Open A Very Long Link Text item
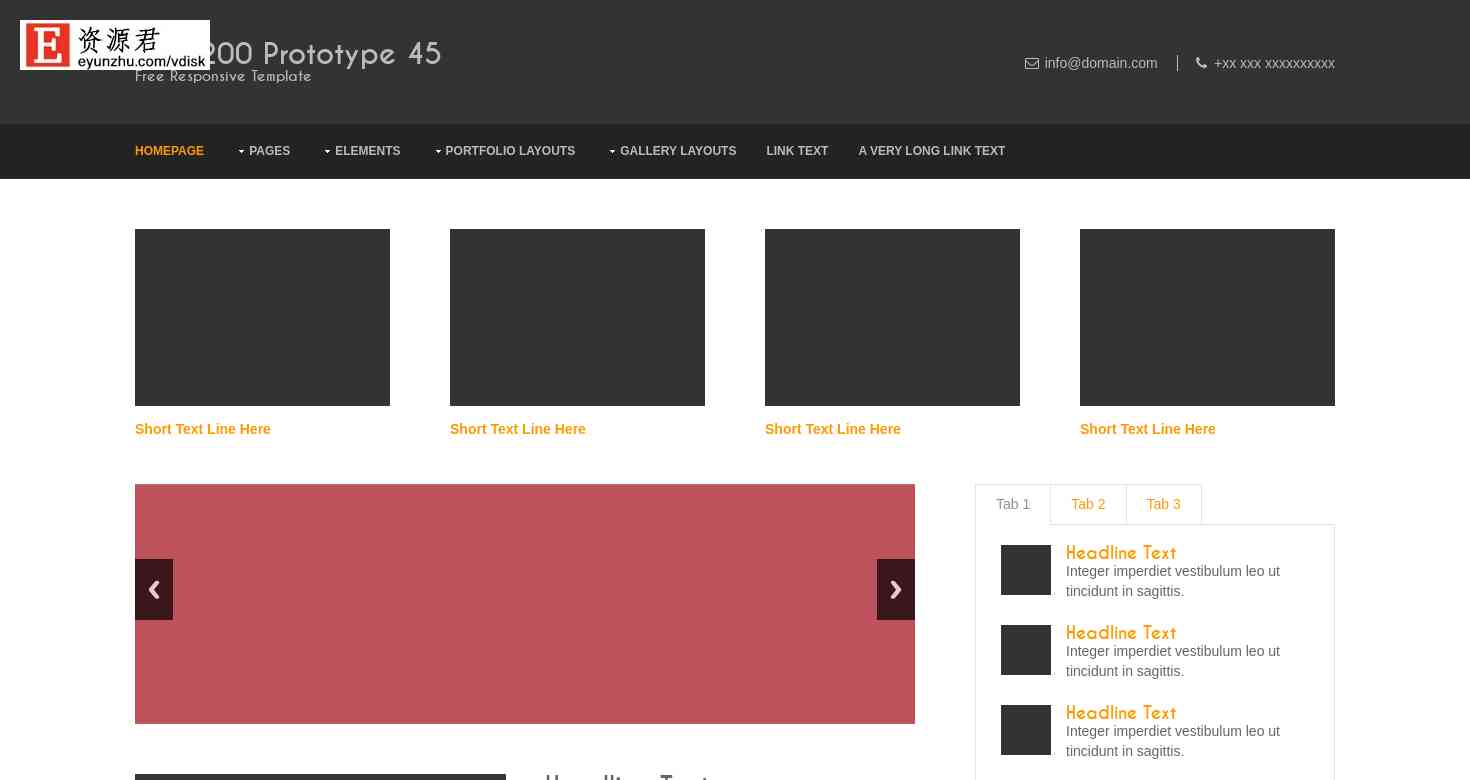1470x780 pixels. coord(931,151)
